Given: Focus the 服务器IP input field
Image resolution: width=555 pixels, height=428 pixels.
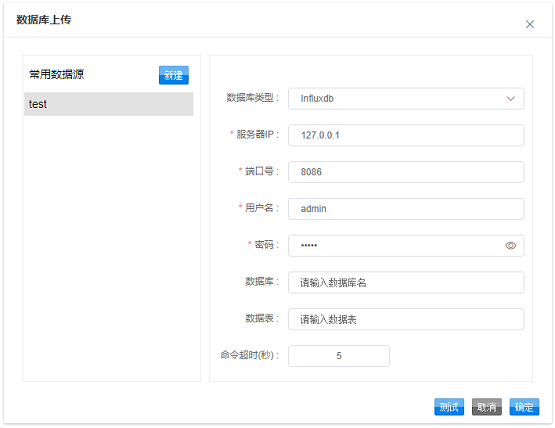Looking at the screenshot, I should pos(406,135).
